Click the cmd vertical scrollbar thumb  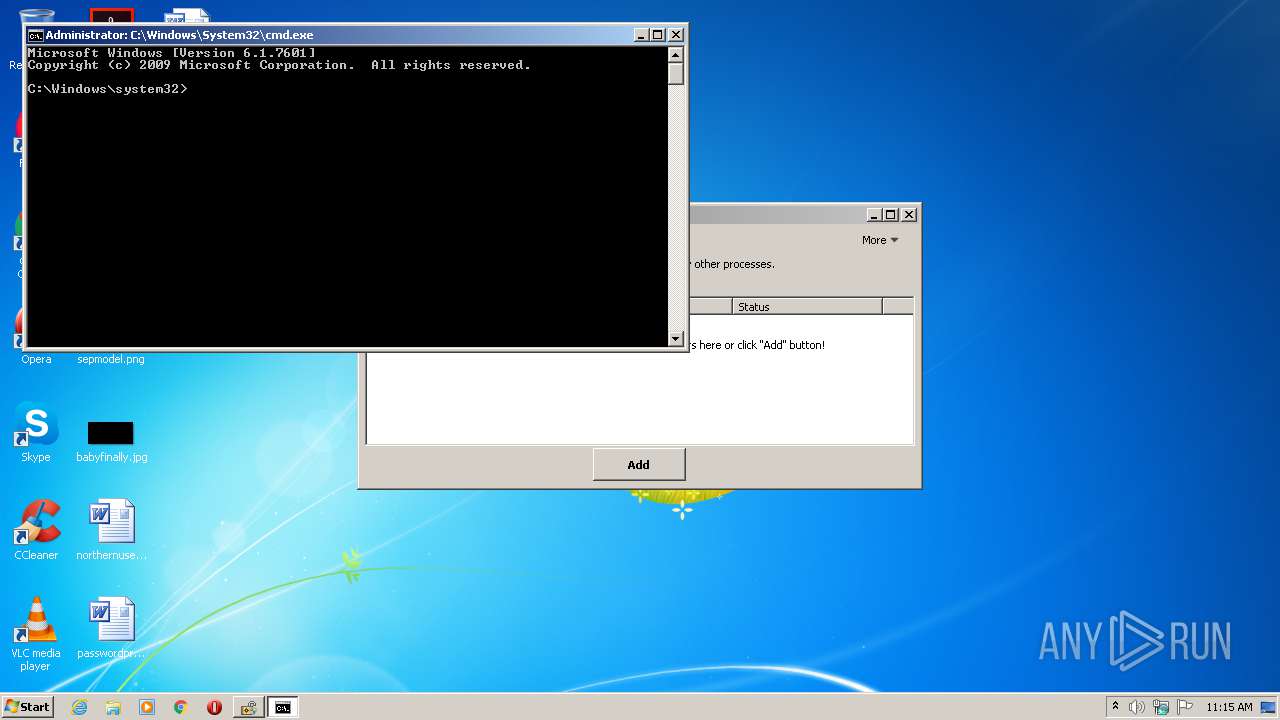point(676,74)
